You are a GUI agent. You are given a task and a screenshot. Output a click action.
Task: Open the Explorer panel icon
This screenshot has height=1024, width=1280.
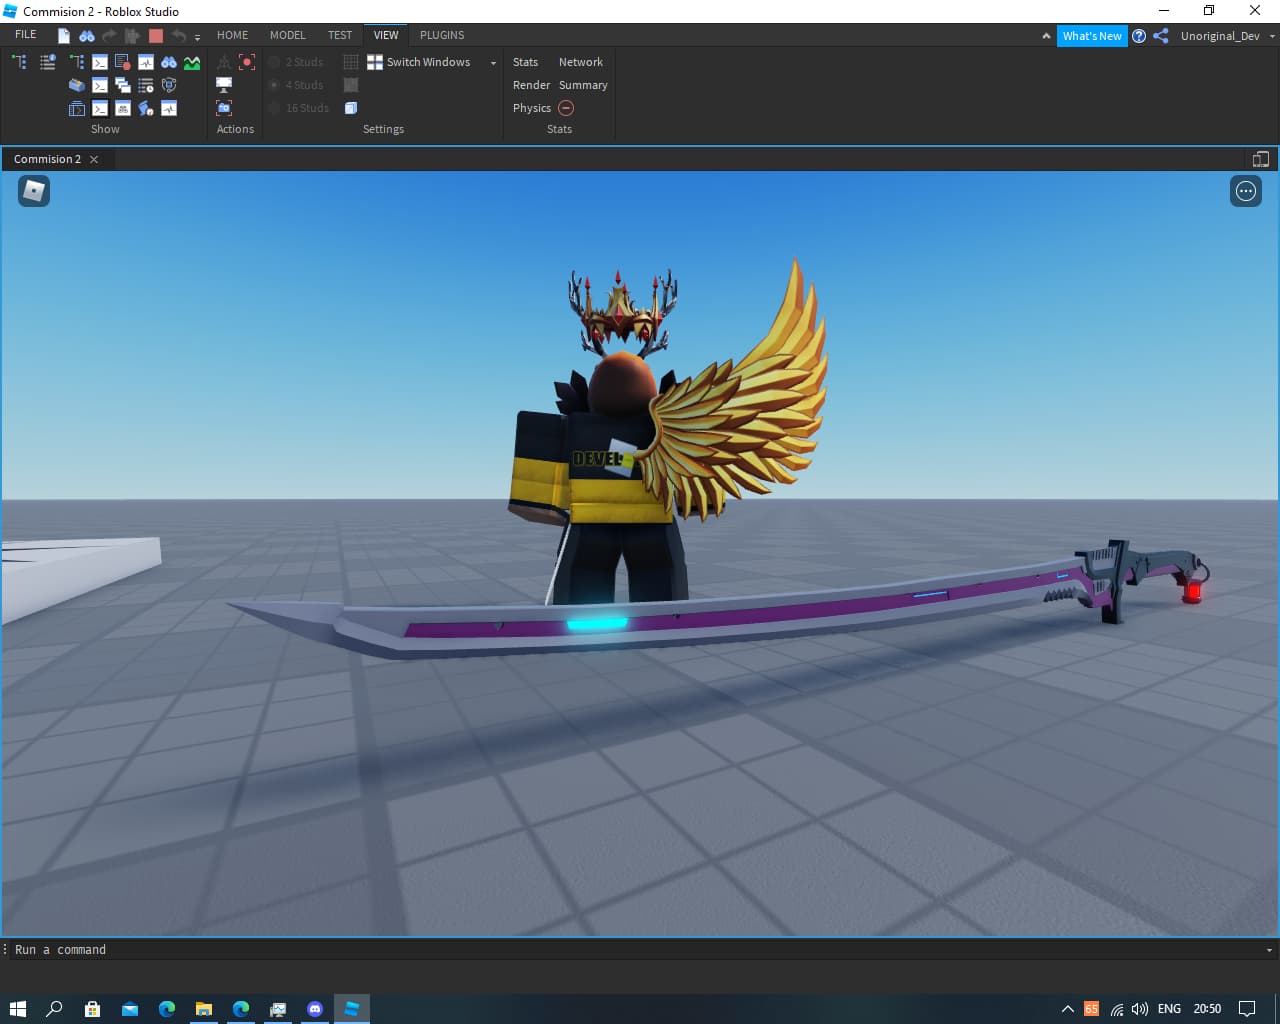[x=19, y=62]
